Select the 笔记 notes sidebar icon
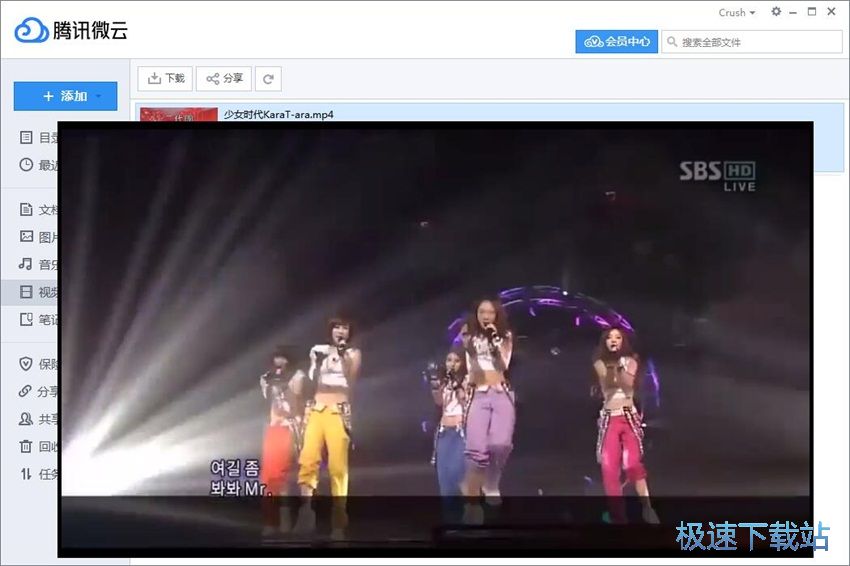Viewport: 850px width, 566px height. point(26,319)
